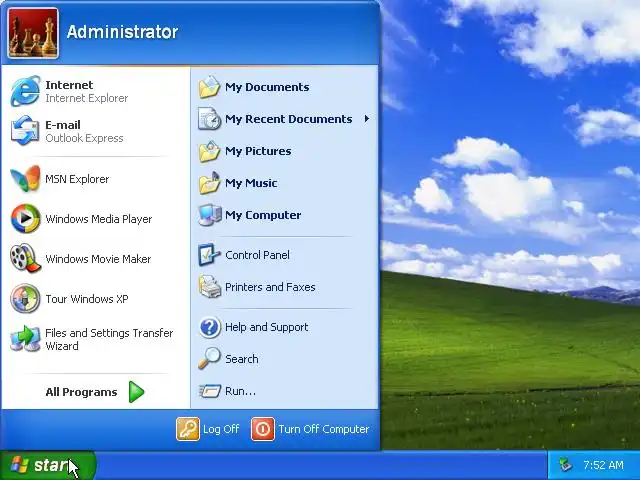Click the Printers and Faxes icon
The image size is (640, 480).
(x=210, y=287)
